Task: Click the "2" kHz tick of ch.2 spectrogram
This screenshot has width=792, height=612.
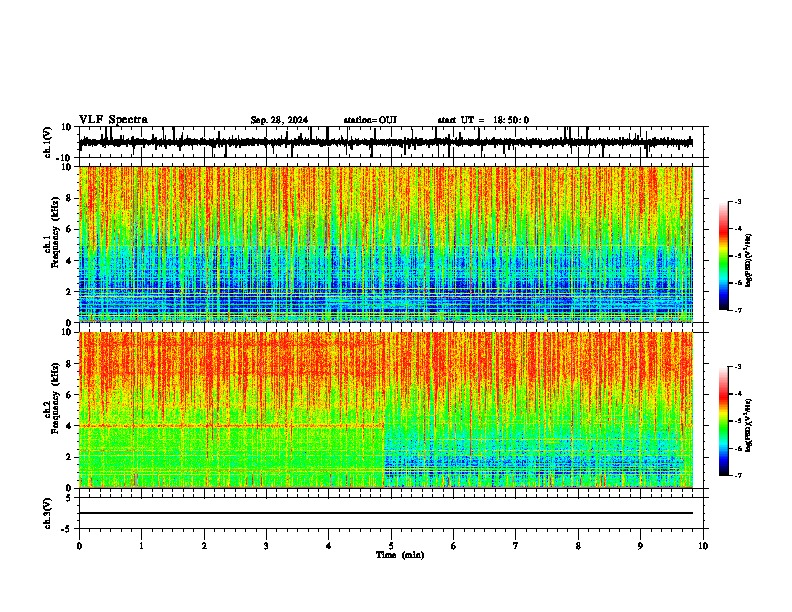Action: [x=69, y=457]
